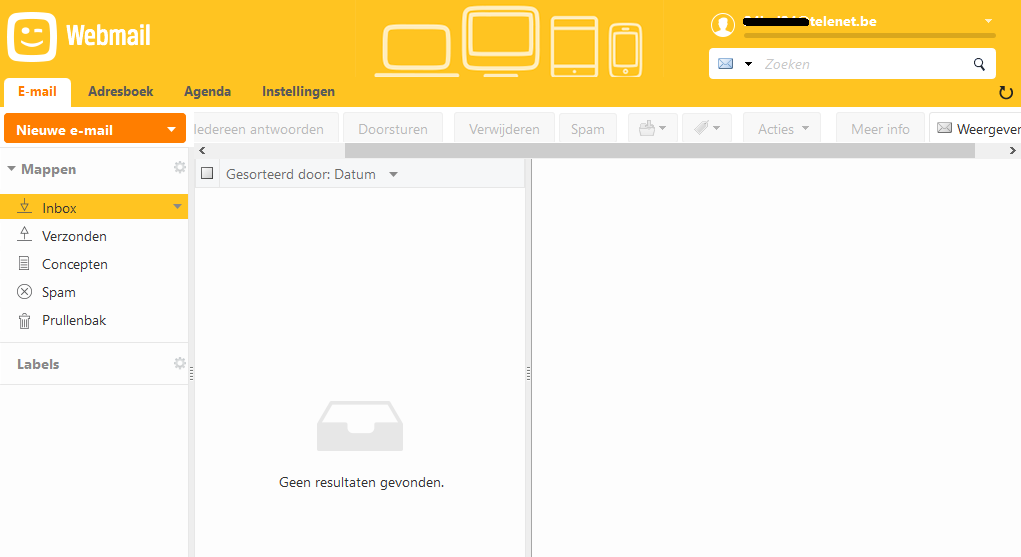The image size is (1021, 557).
Task: Switch to the Adresboek tab
Action: (120, 92)
